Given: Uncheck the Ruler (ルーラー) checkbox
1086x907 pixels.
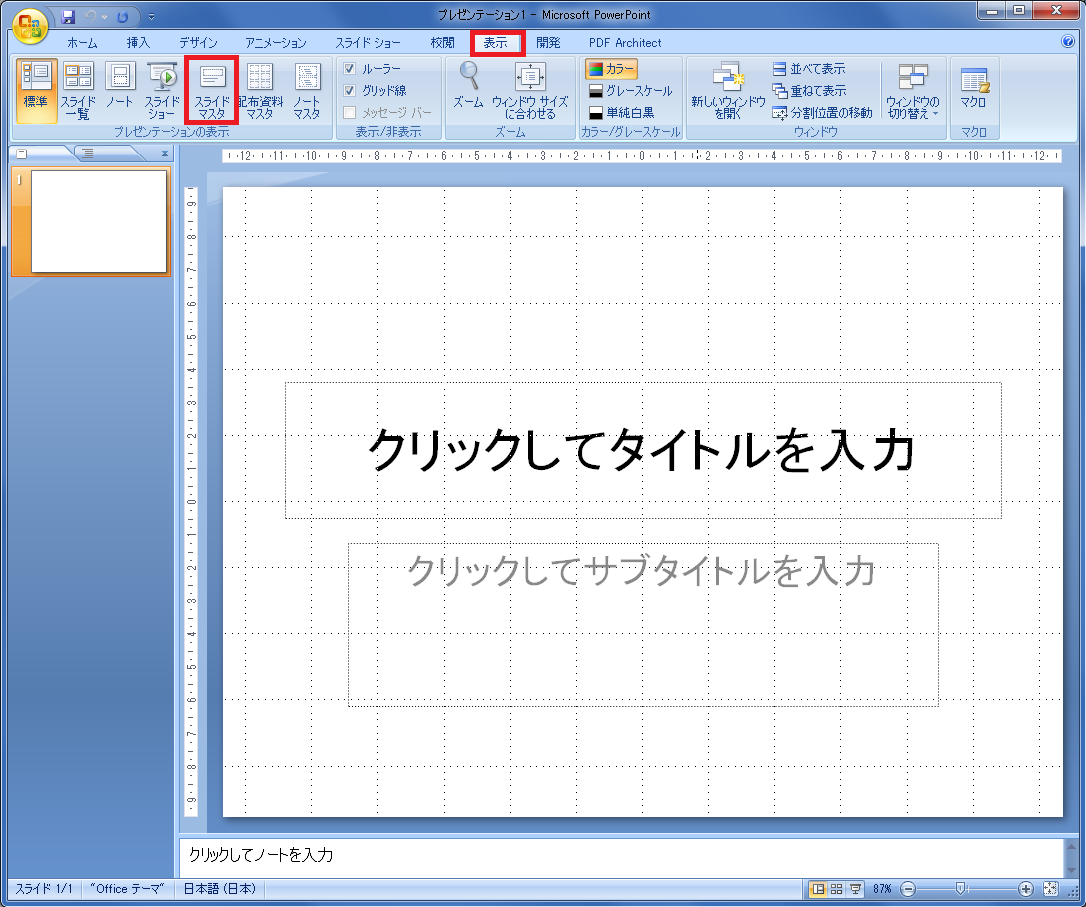Looking at the screenshot, I should tap(350, 69).
